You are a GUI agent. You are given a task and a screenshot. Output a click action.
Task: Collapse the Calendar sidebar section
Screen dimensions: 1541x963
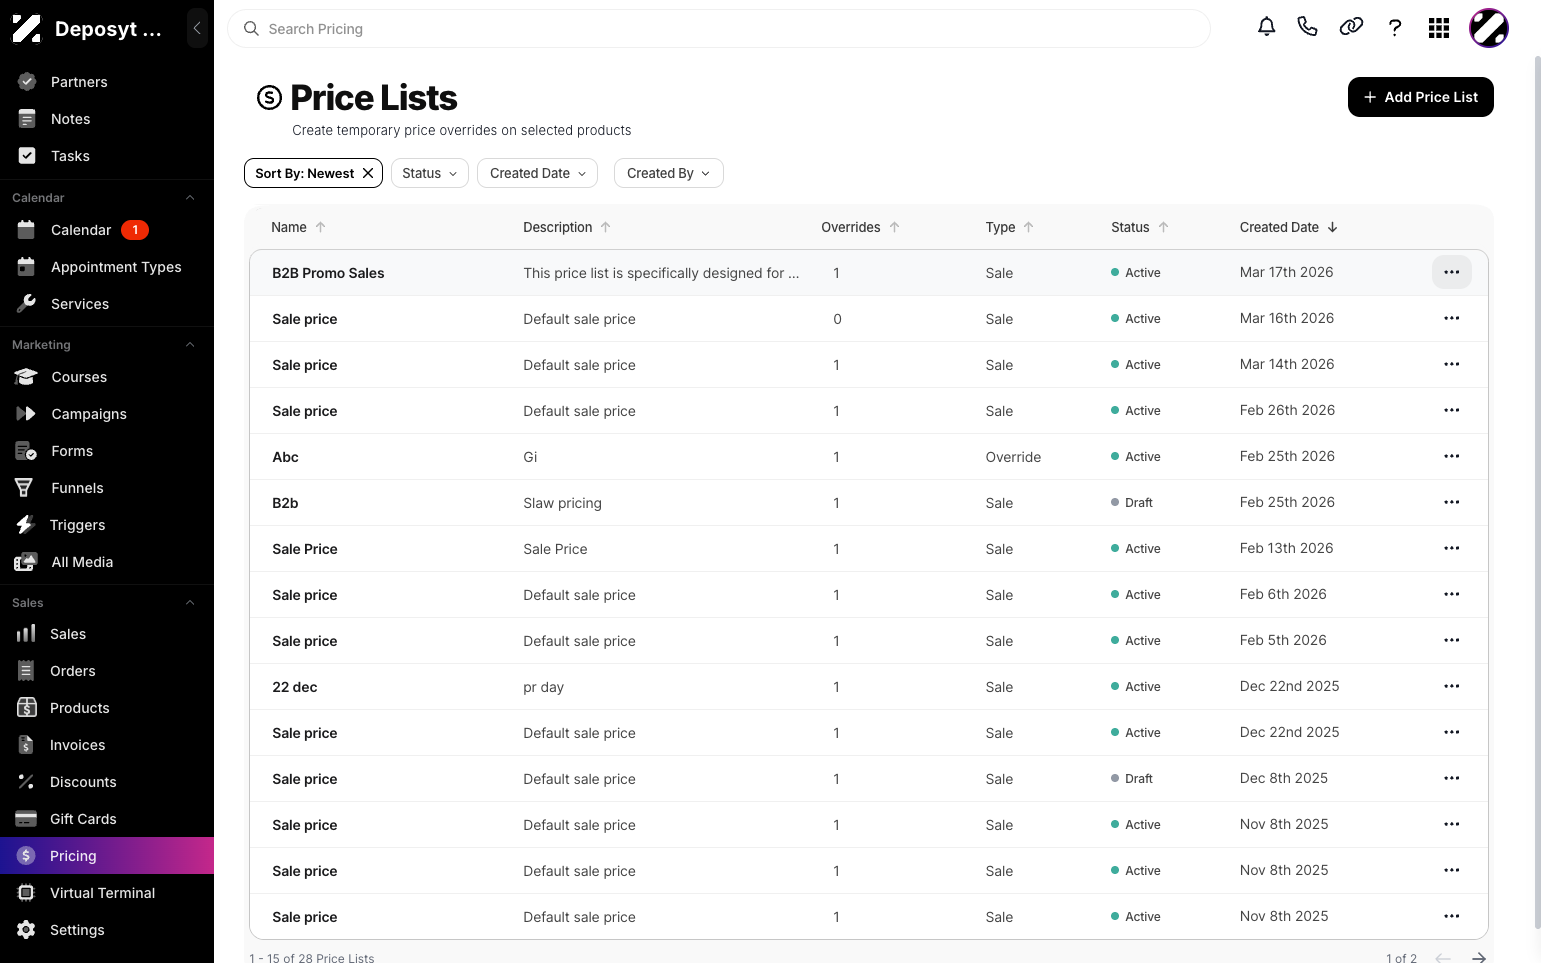[x=190, y=198]
